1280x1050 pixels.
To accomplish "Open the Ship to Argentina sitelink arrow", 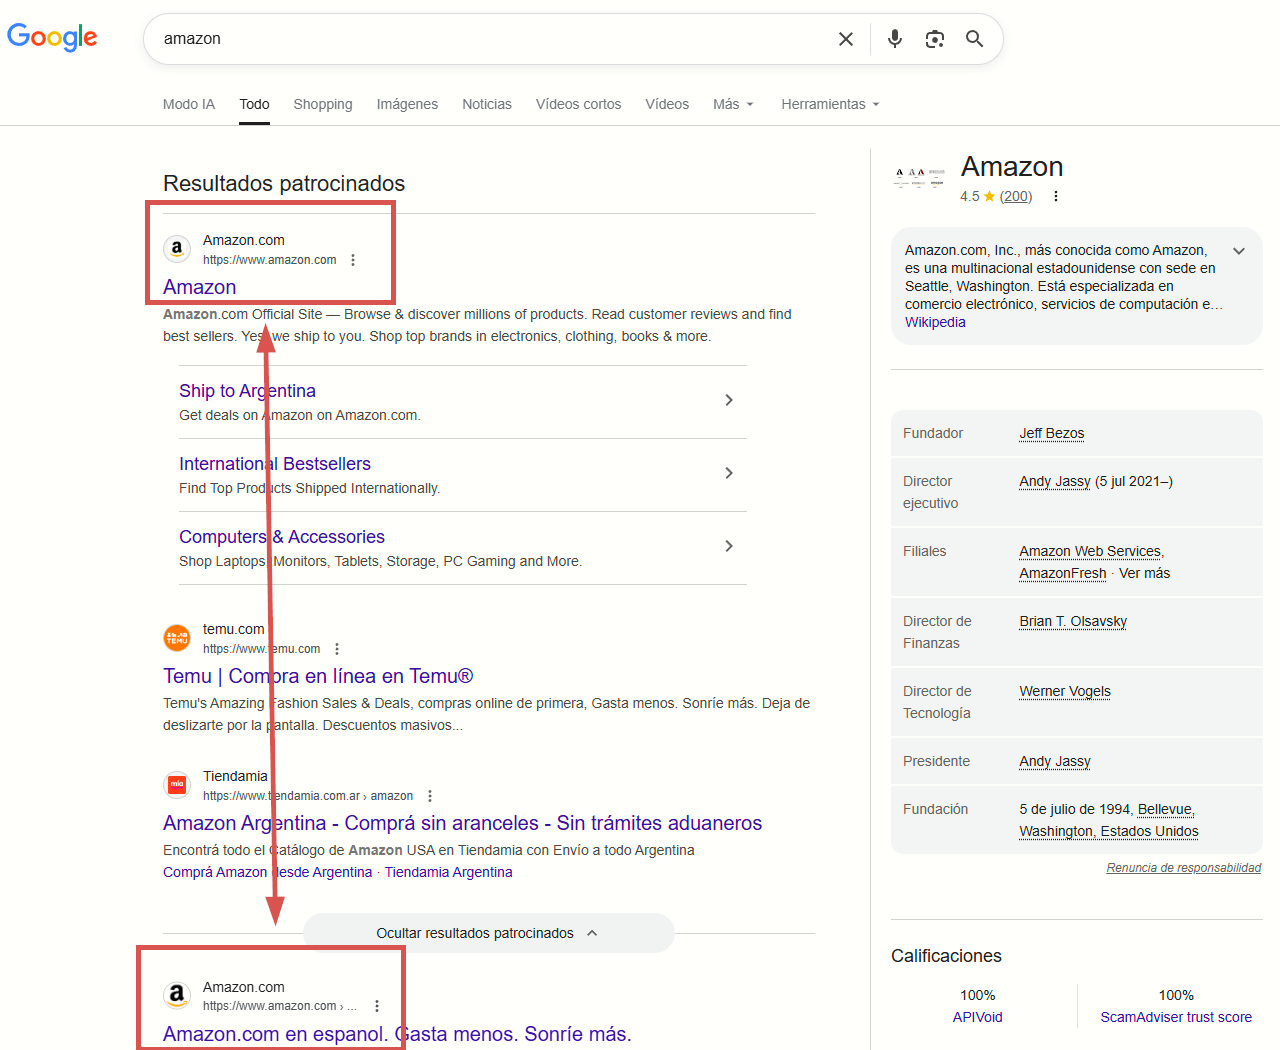I will [x=729, y=400].
